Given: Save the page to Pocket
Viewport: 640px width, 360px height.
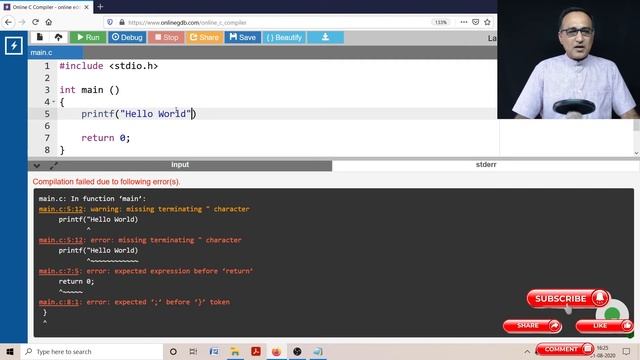Looking at the screenshot, I should [476, 22].
